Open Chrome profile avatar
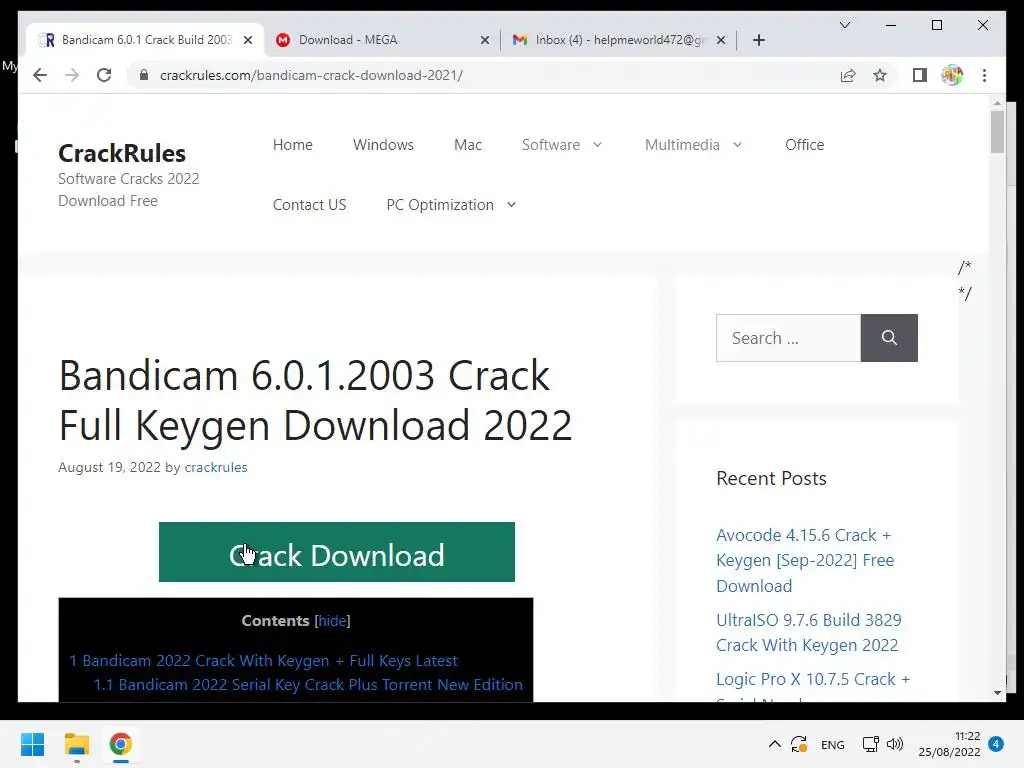The height and width of the screenshot is (768, 1024). coord(952,75)
